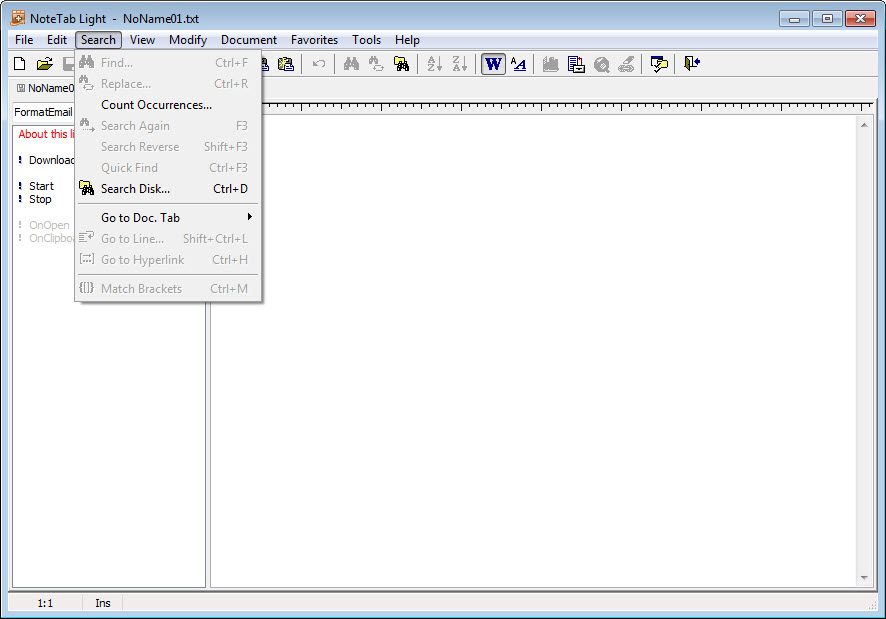Viewport: 886px width, 619px height.
Task: Click the editor scrollbar down arrow
Action: pyautogui.click(x=864, y=578)
